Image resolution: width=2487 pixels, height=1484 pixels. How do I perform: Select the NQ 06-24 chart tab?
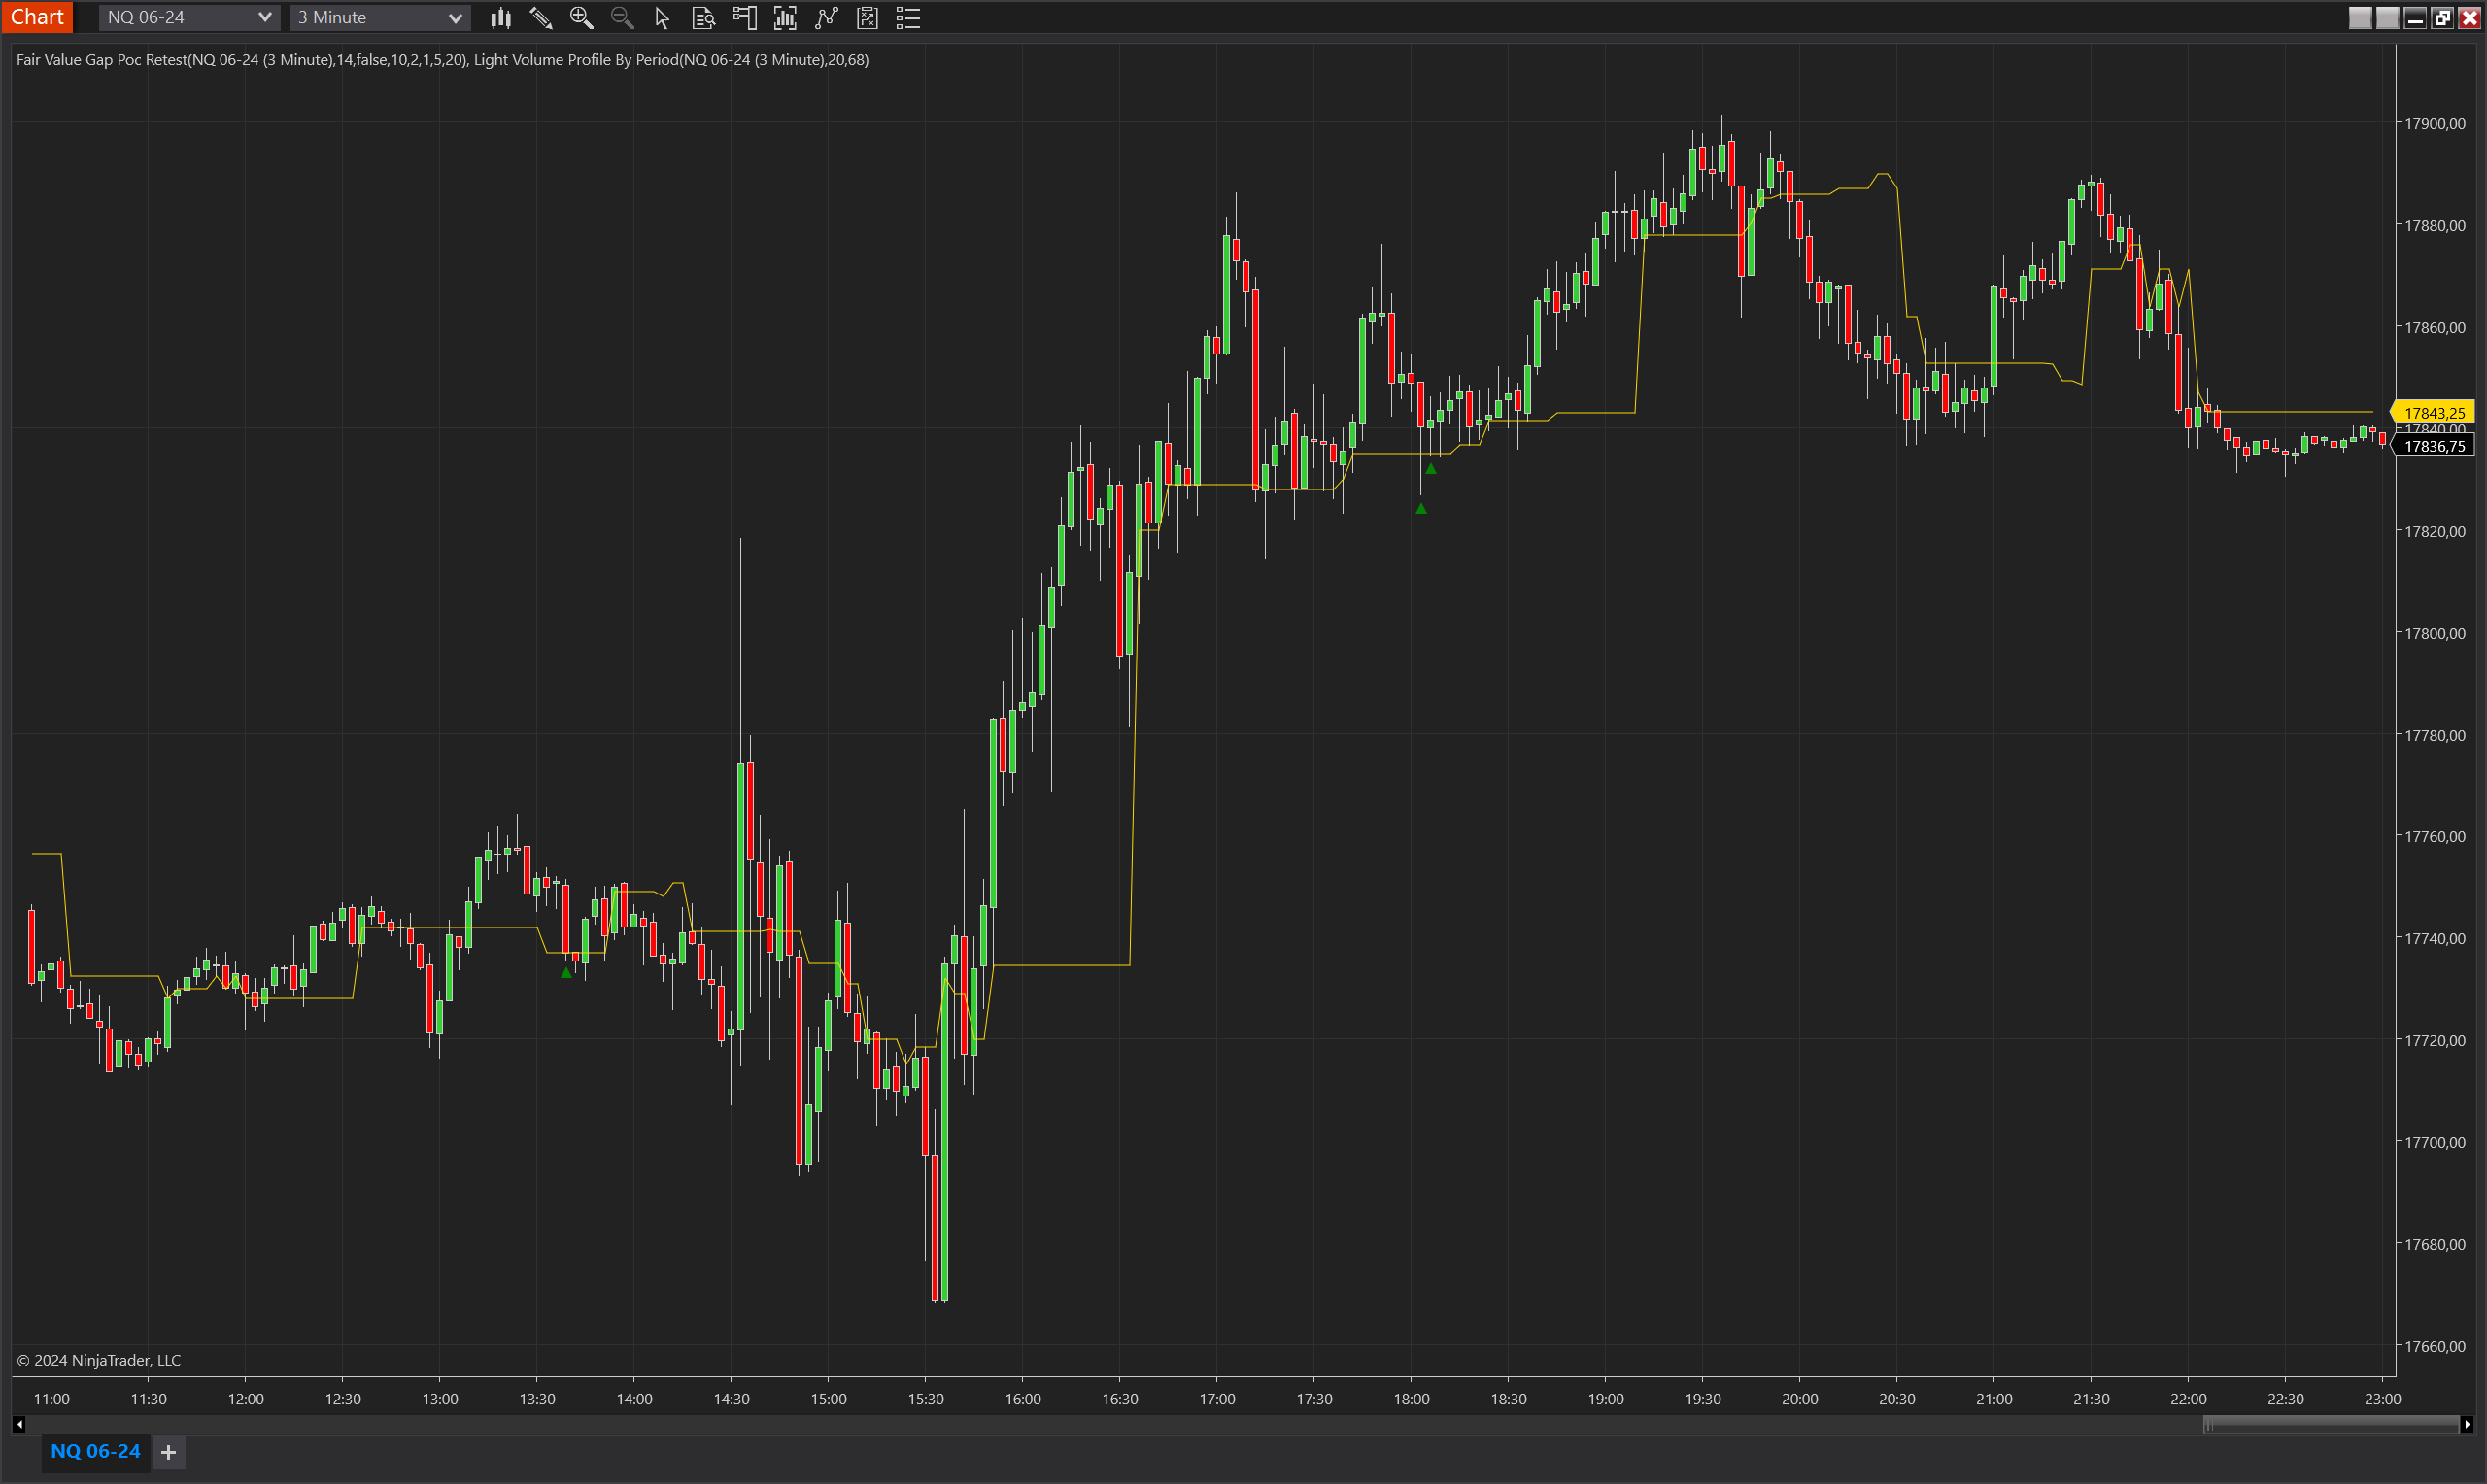point(96,1451)
